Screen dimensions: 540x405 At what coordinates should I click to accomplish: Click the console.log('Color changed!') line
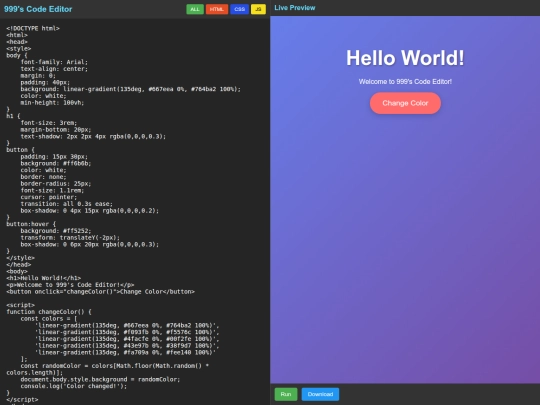click(74, 386)
